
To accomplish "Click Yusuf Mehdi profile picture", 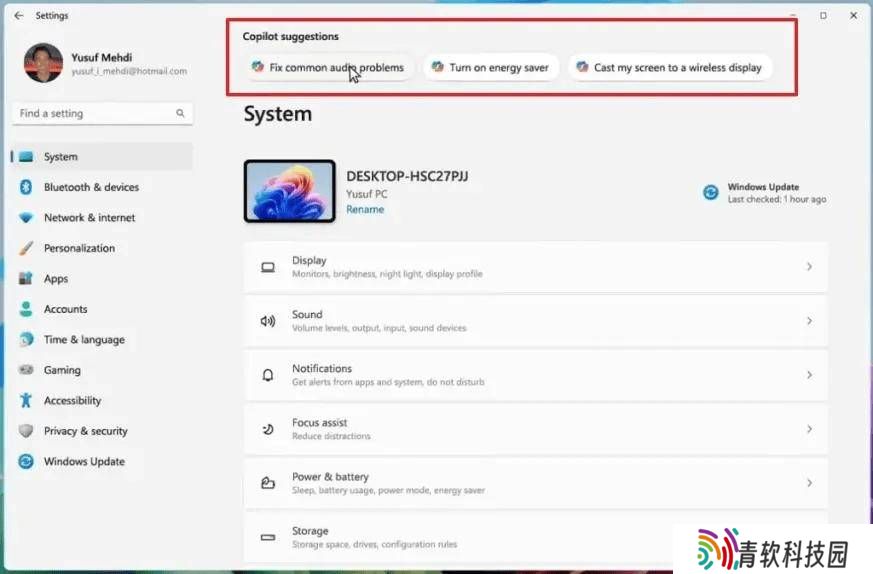I will [x=43, y=63].
